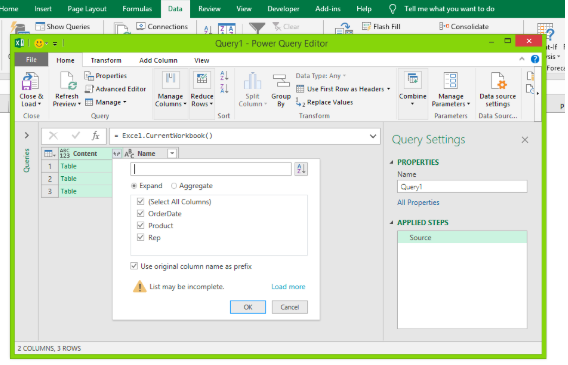The image size is (568, 365).
Task: Click Replace Values
Action: 325,102
